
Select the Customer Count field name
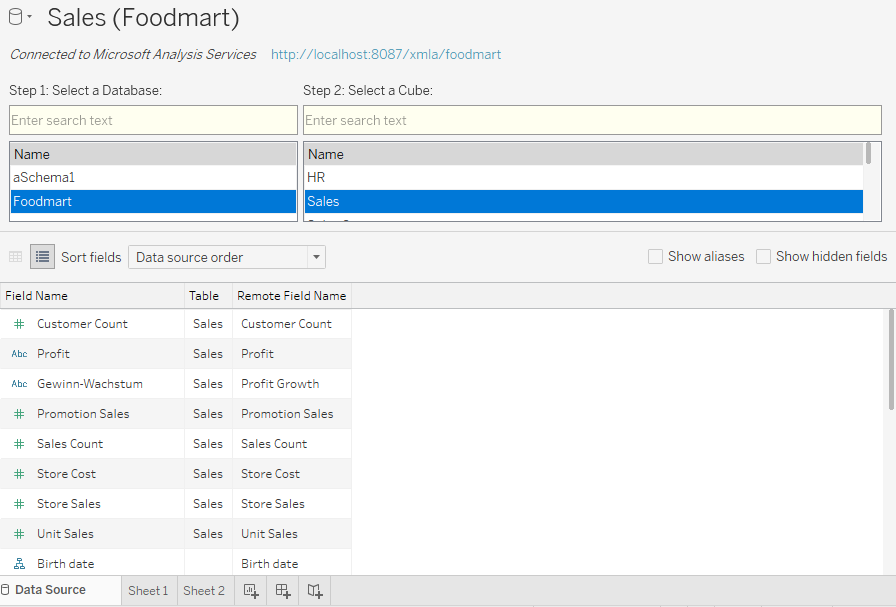coord(82,324)
